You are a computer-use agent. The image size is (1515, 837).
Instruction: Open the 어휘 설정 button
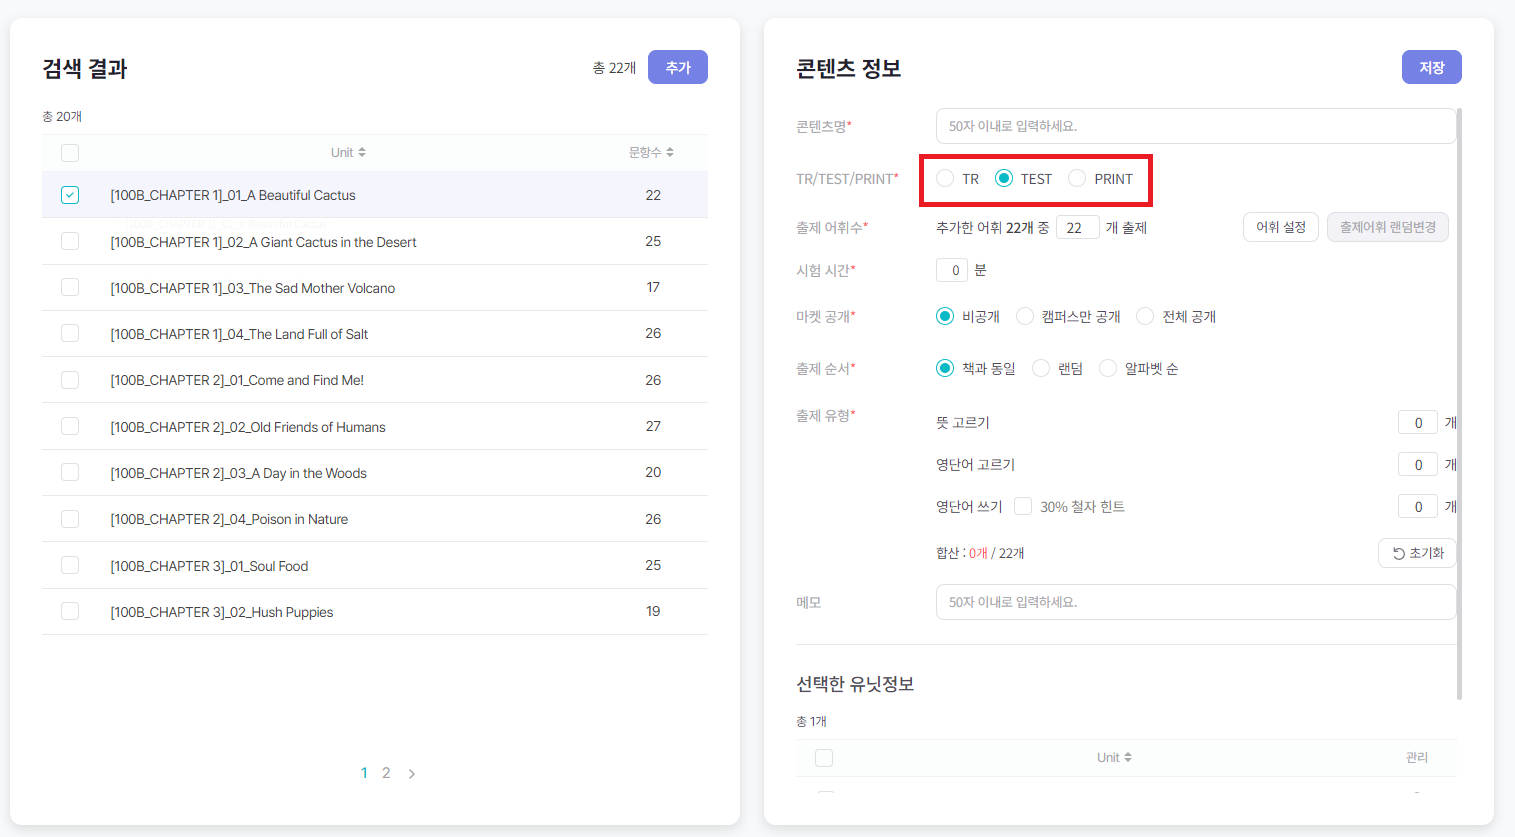pyautogui.click(x=1280, y=227)
